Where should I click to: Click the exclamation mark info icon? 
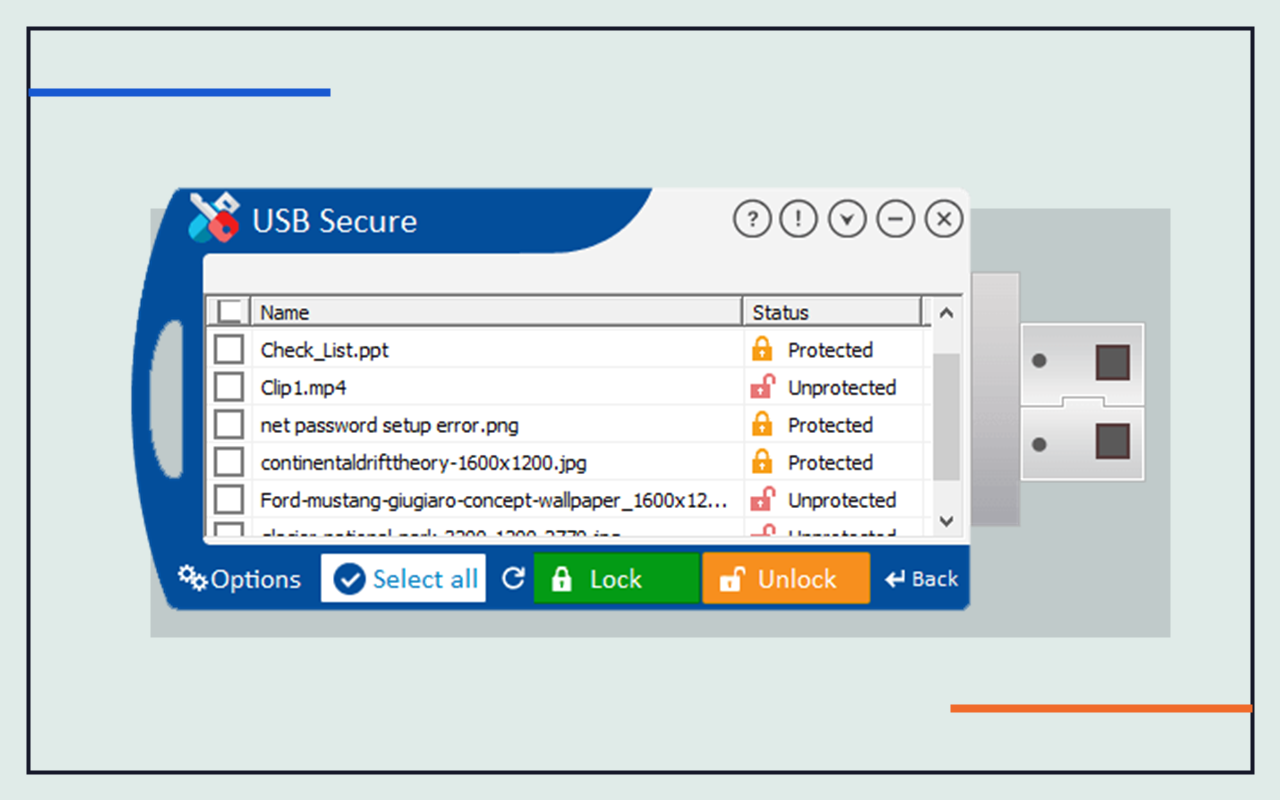click(798, 218)
